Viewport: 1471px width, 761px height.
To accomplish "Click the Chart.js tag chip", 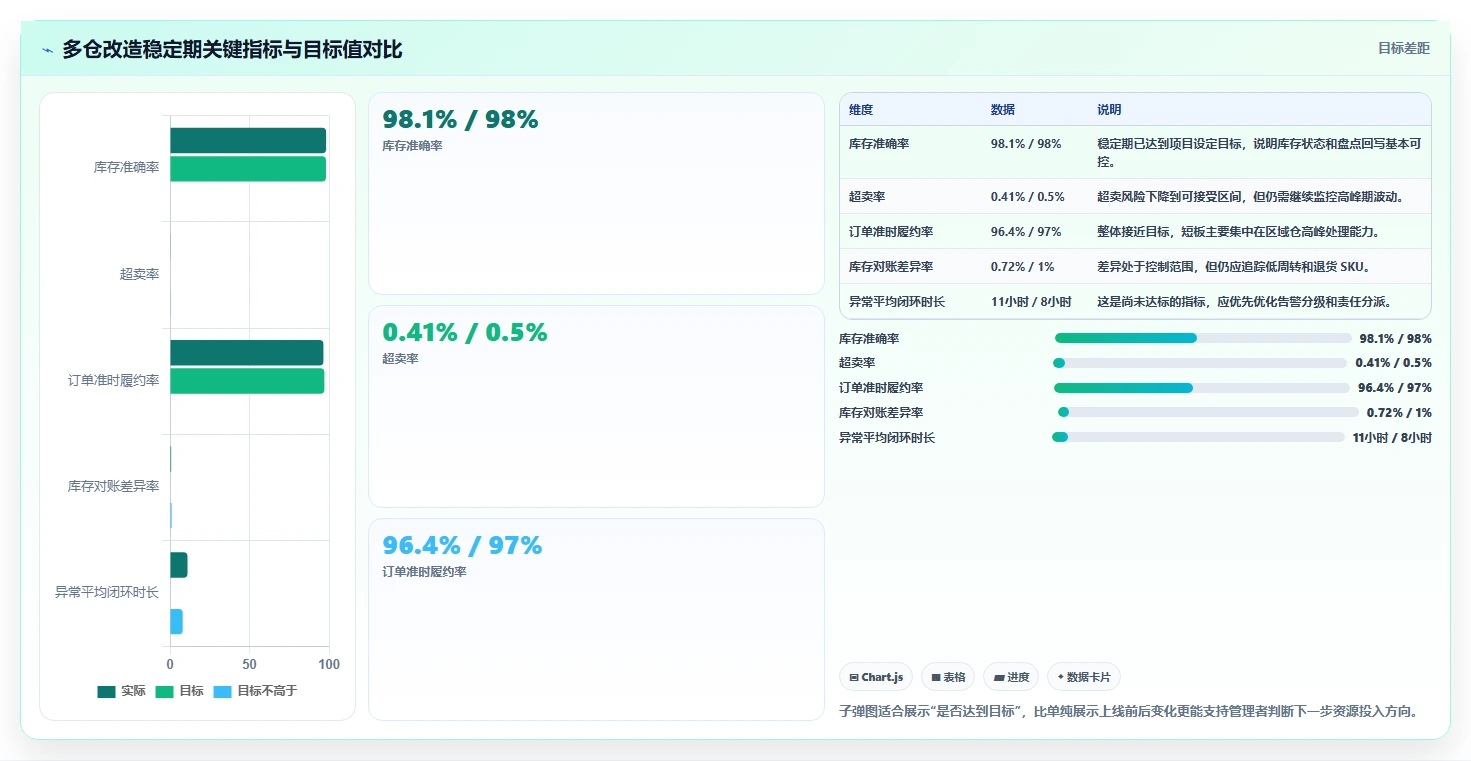I will point(876,677).
